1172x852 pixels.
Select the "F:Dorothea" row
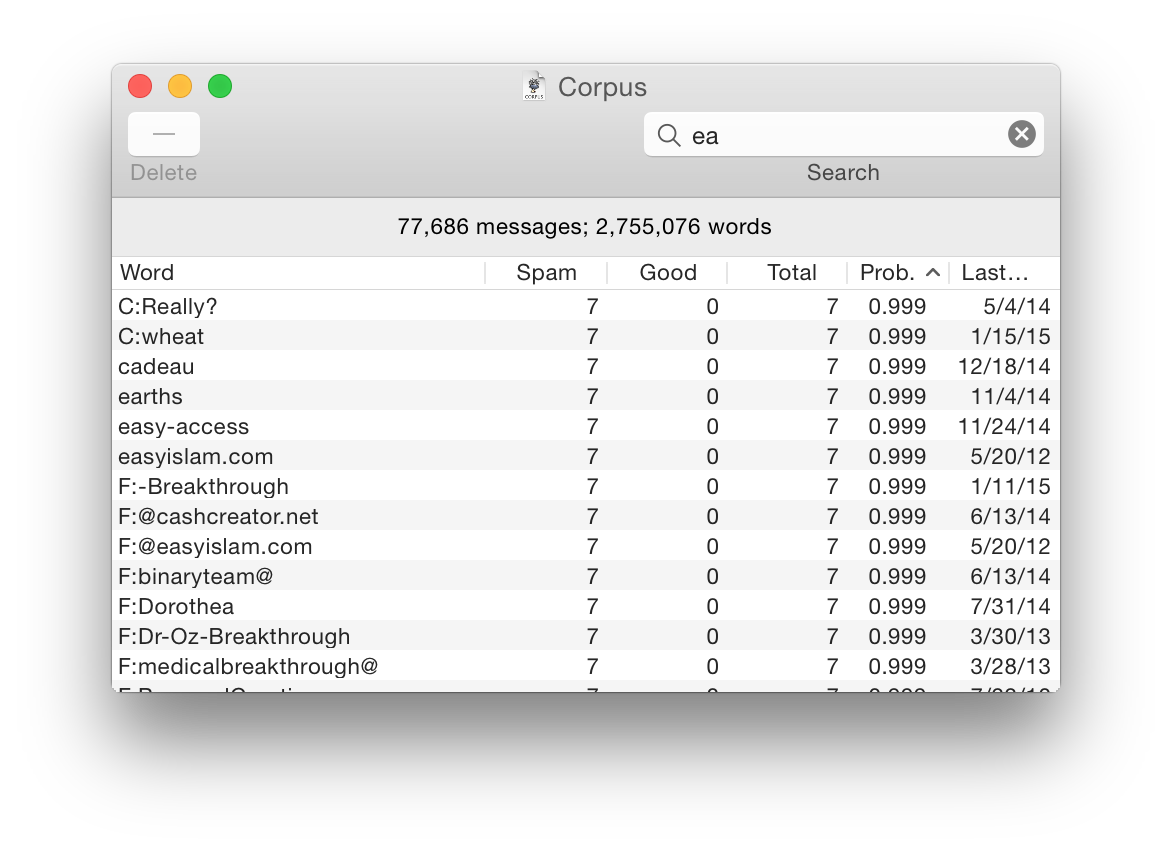tap(176, 606)
